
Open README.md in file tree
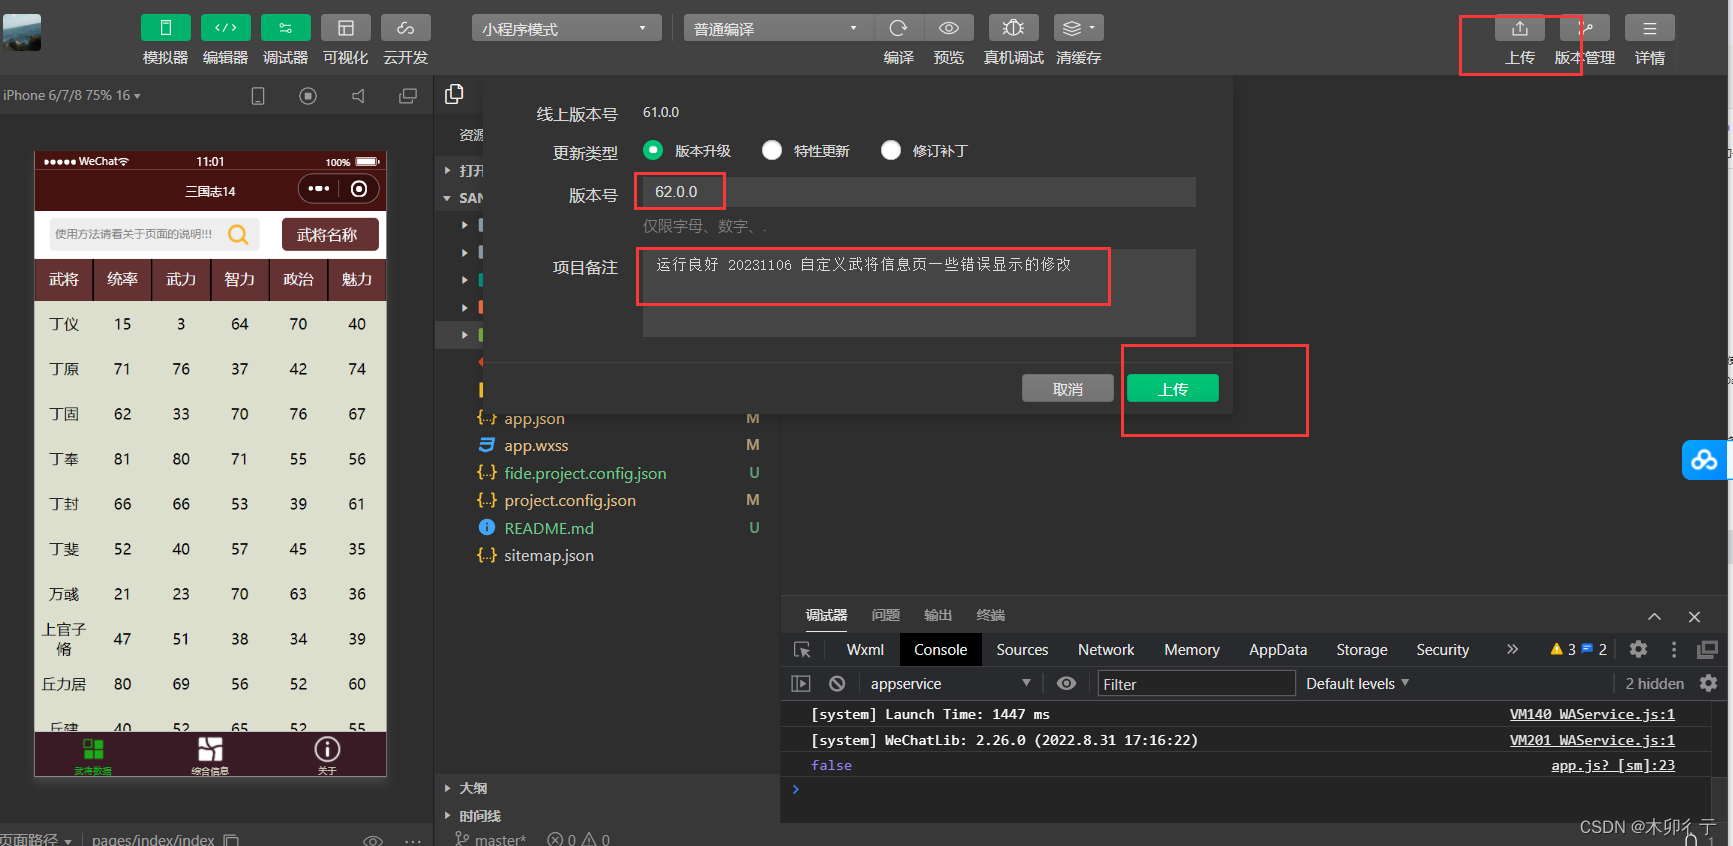click(x=549, y=528)
